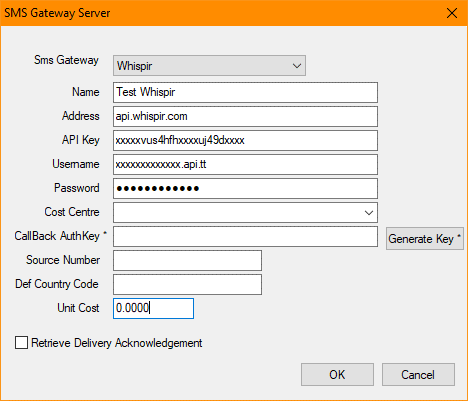The image size is (468, 401).
Task: Click the Username field ending in .api.tt
Action: coord(245,164)
